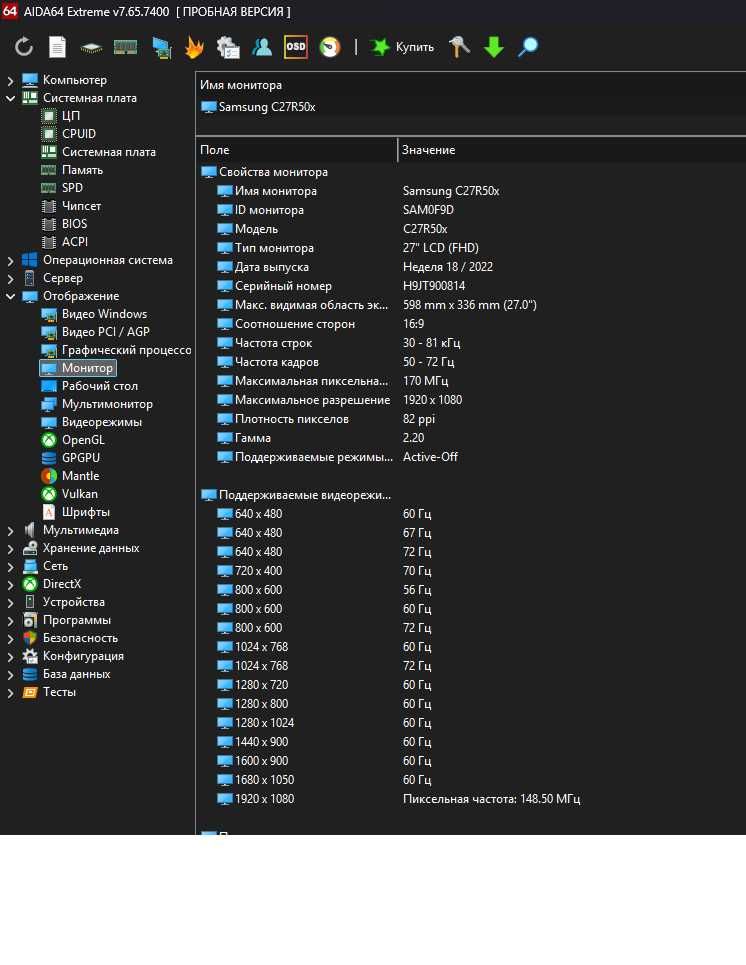Expand the Компьютер tree node
The width and height of the screenshot is (746, 965).
[10, 81]
